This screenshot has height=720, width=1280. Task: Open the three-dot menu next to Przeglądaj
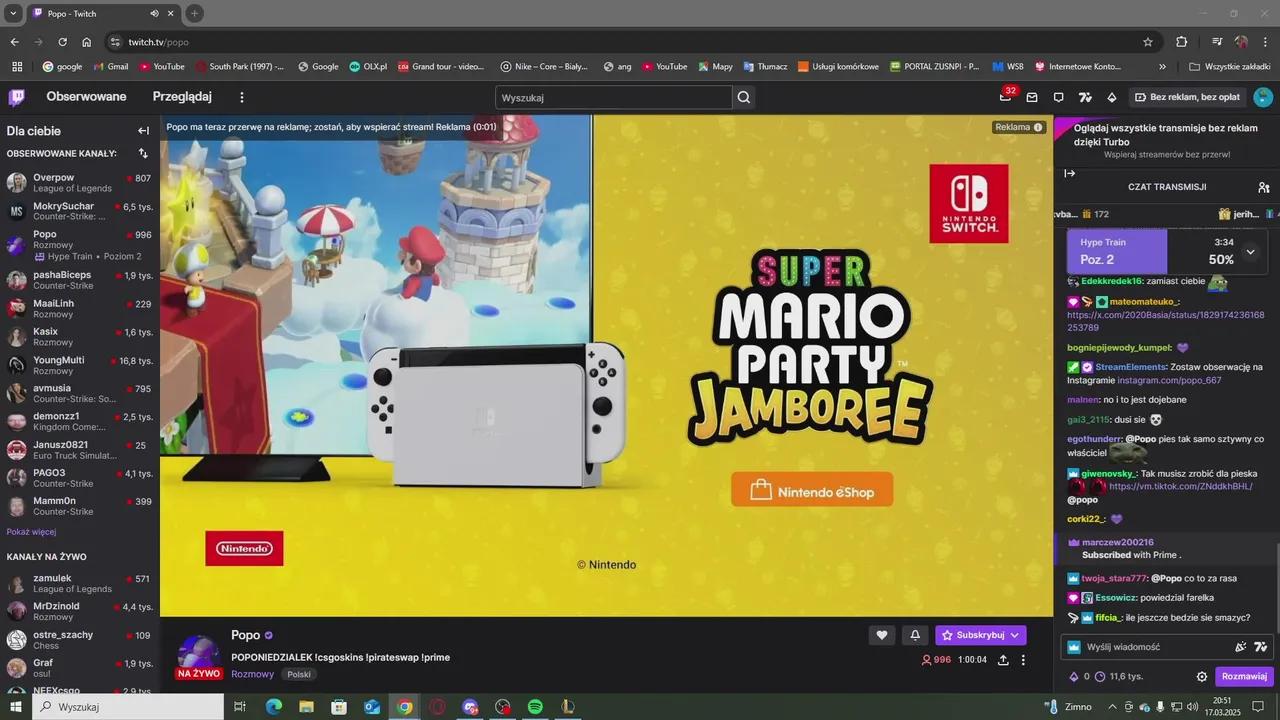[241, 97]
